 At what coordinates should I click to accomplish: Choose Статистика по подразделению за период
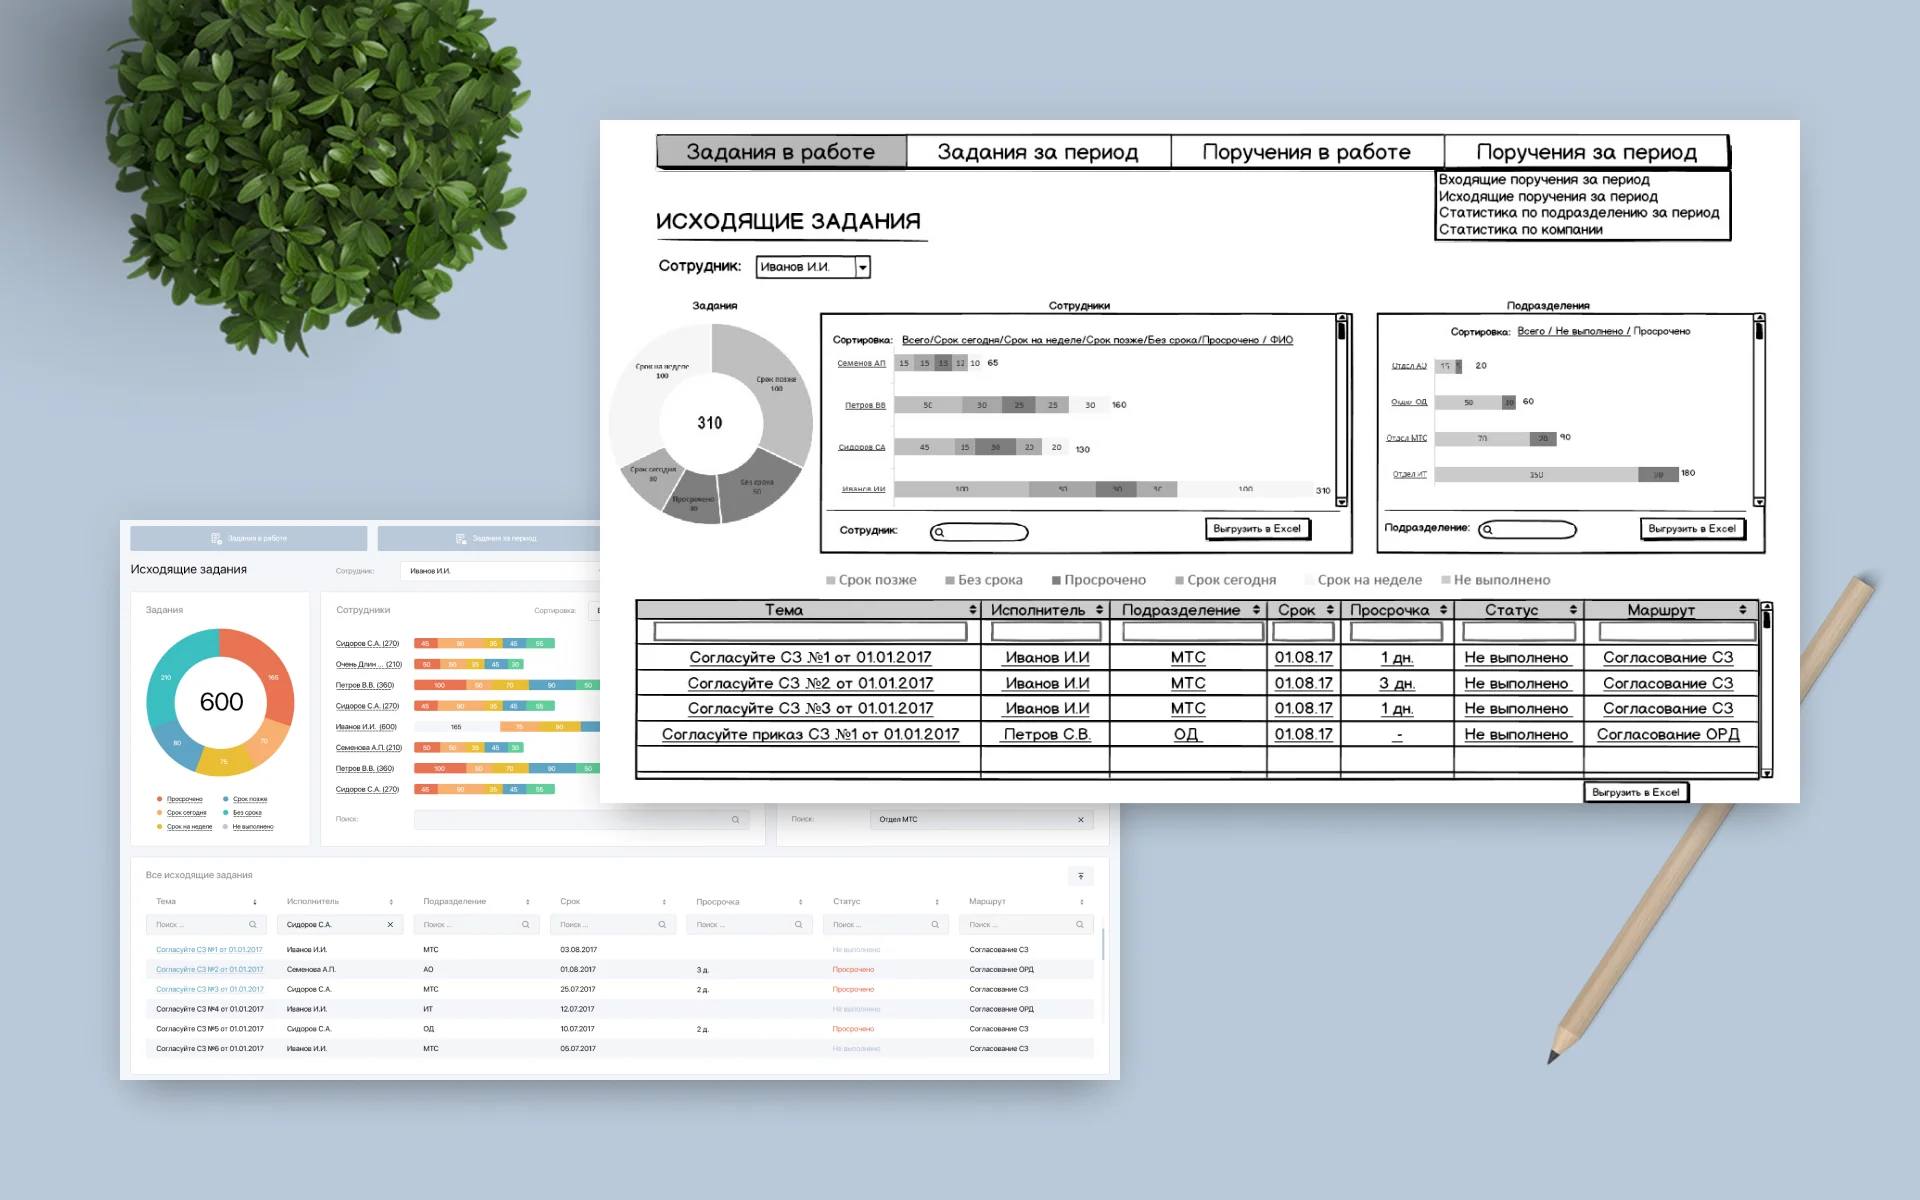click(x=1579, y=213)
